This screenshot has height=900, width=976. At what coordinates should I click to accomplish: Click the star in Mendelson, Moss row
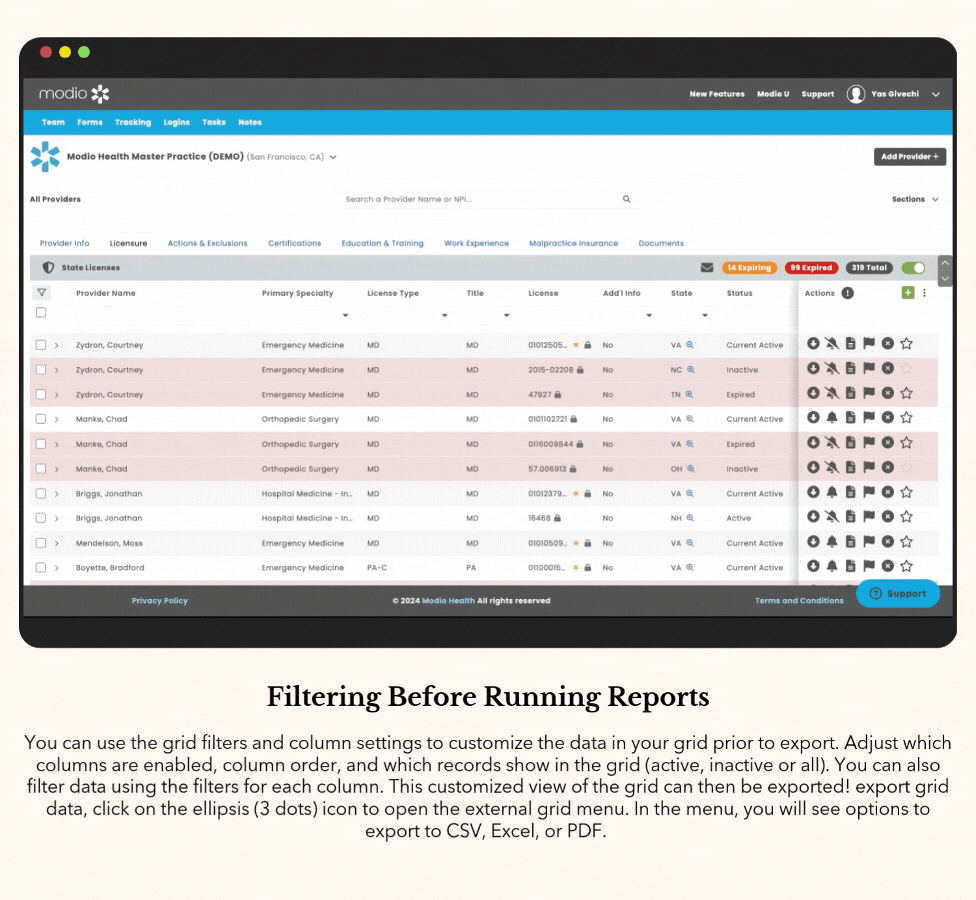coord(906,541)
